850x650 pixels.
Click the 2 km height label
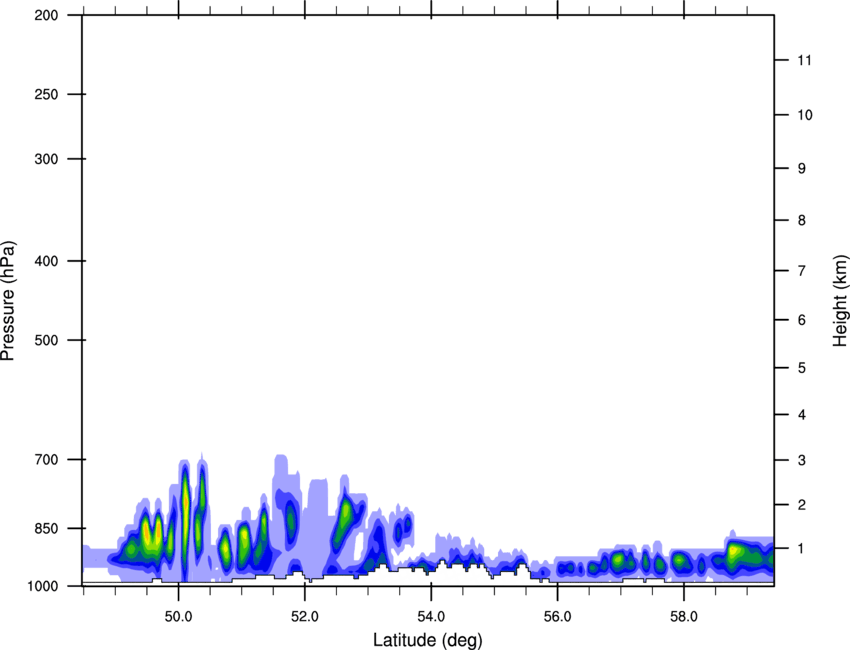tap(802, 505)
